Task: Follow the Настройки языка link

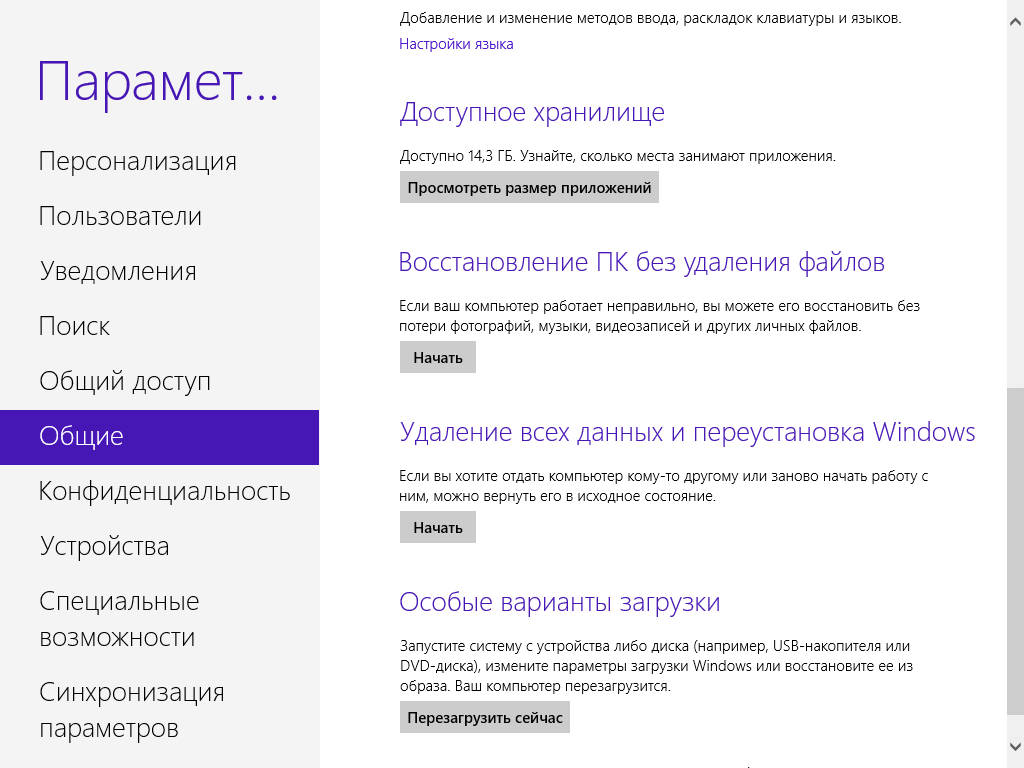Action: pyautogui.click(x=456, y=44)
